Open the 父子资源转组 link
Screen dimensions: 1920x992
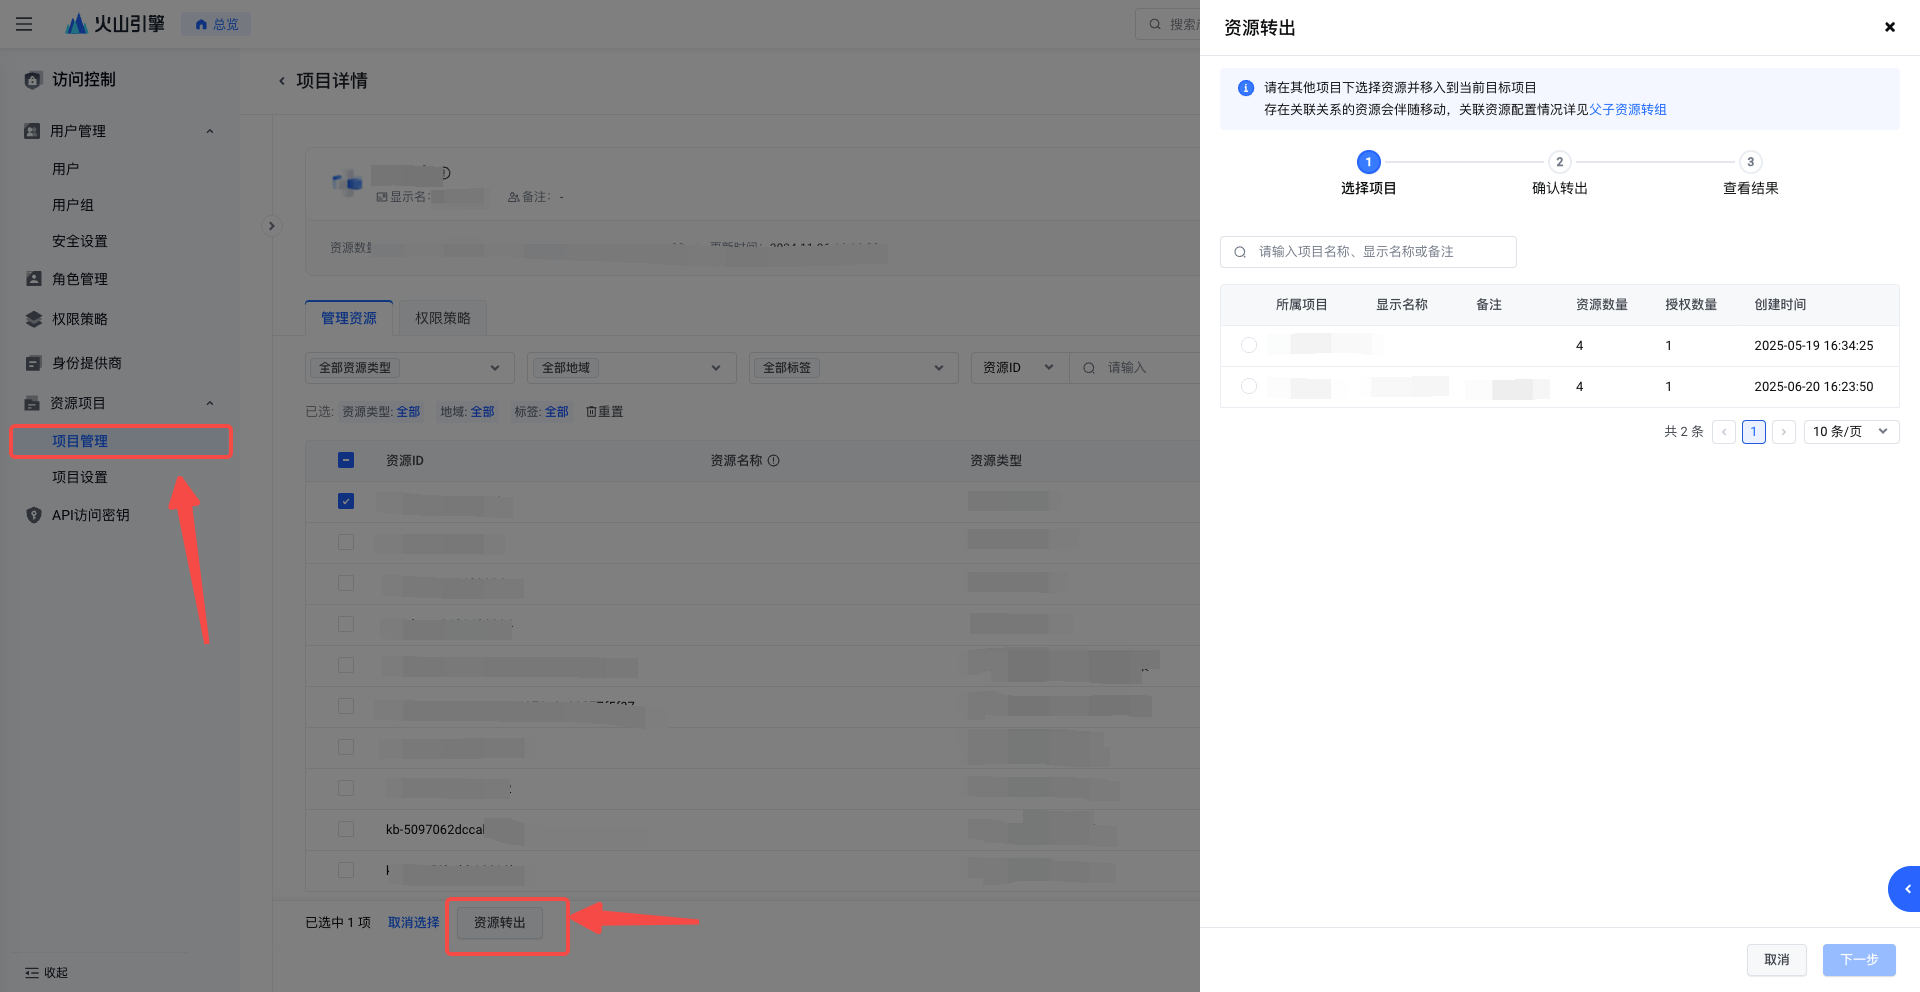[x=1627, y=110]
